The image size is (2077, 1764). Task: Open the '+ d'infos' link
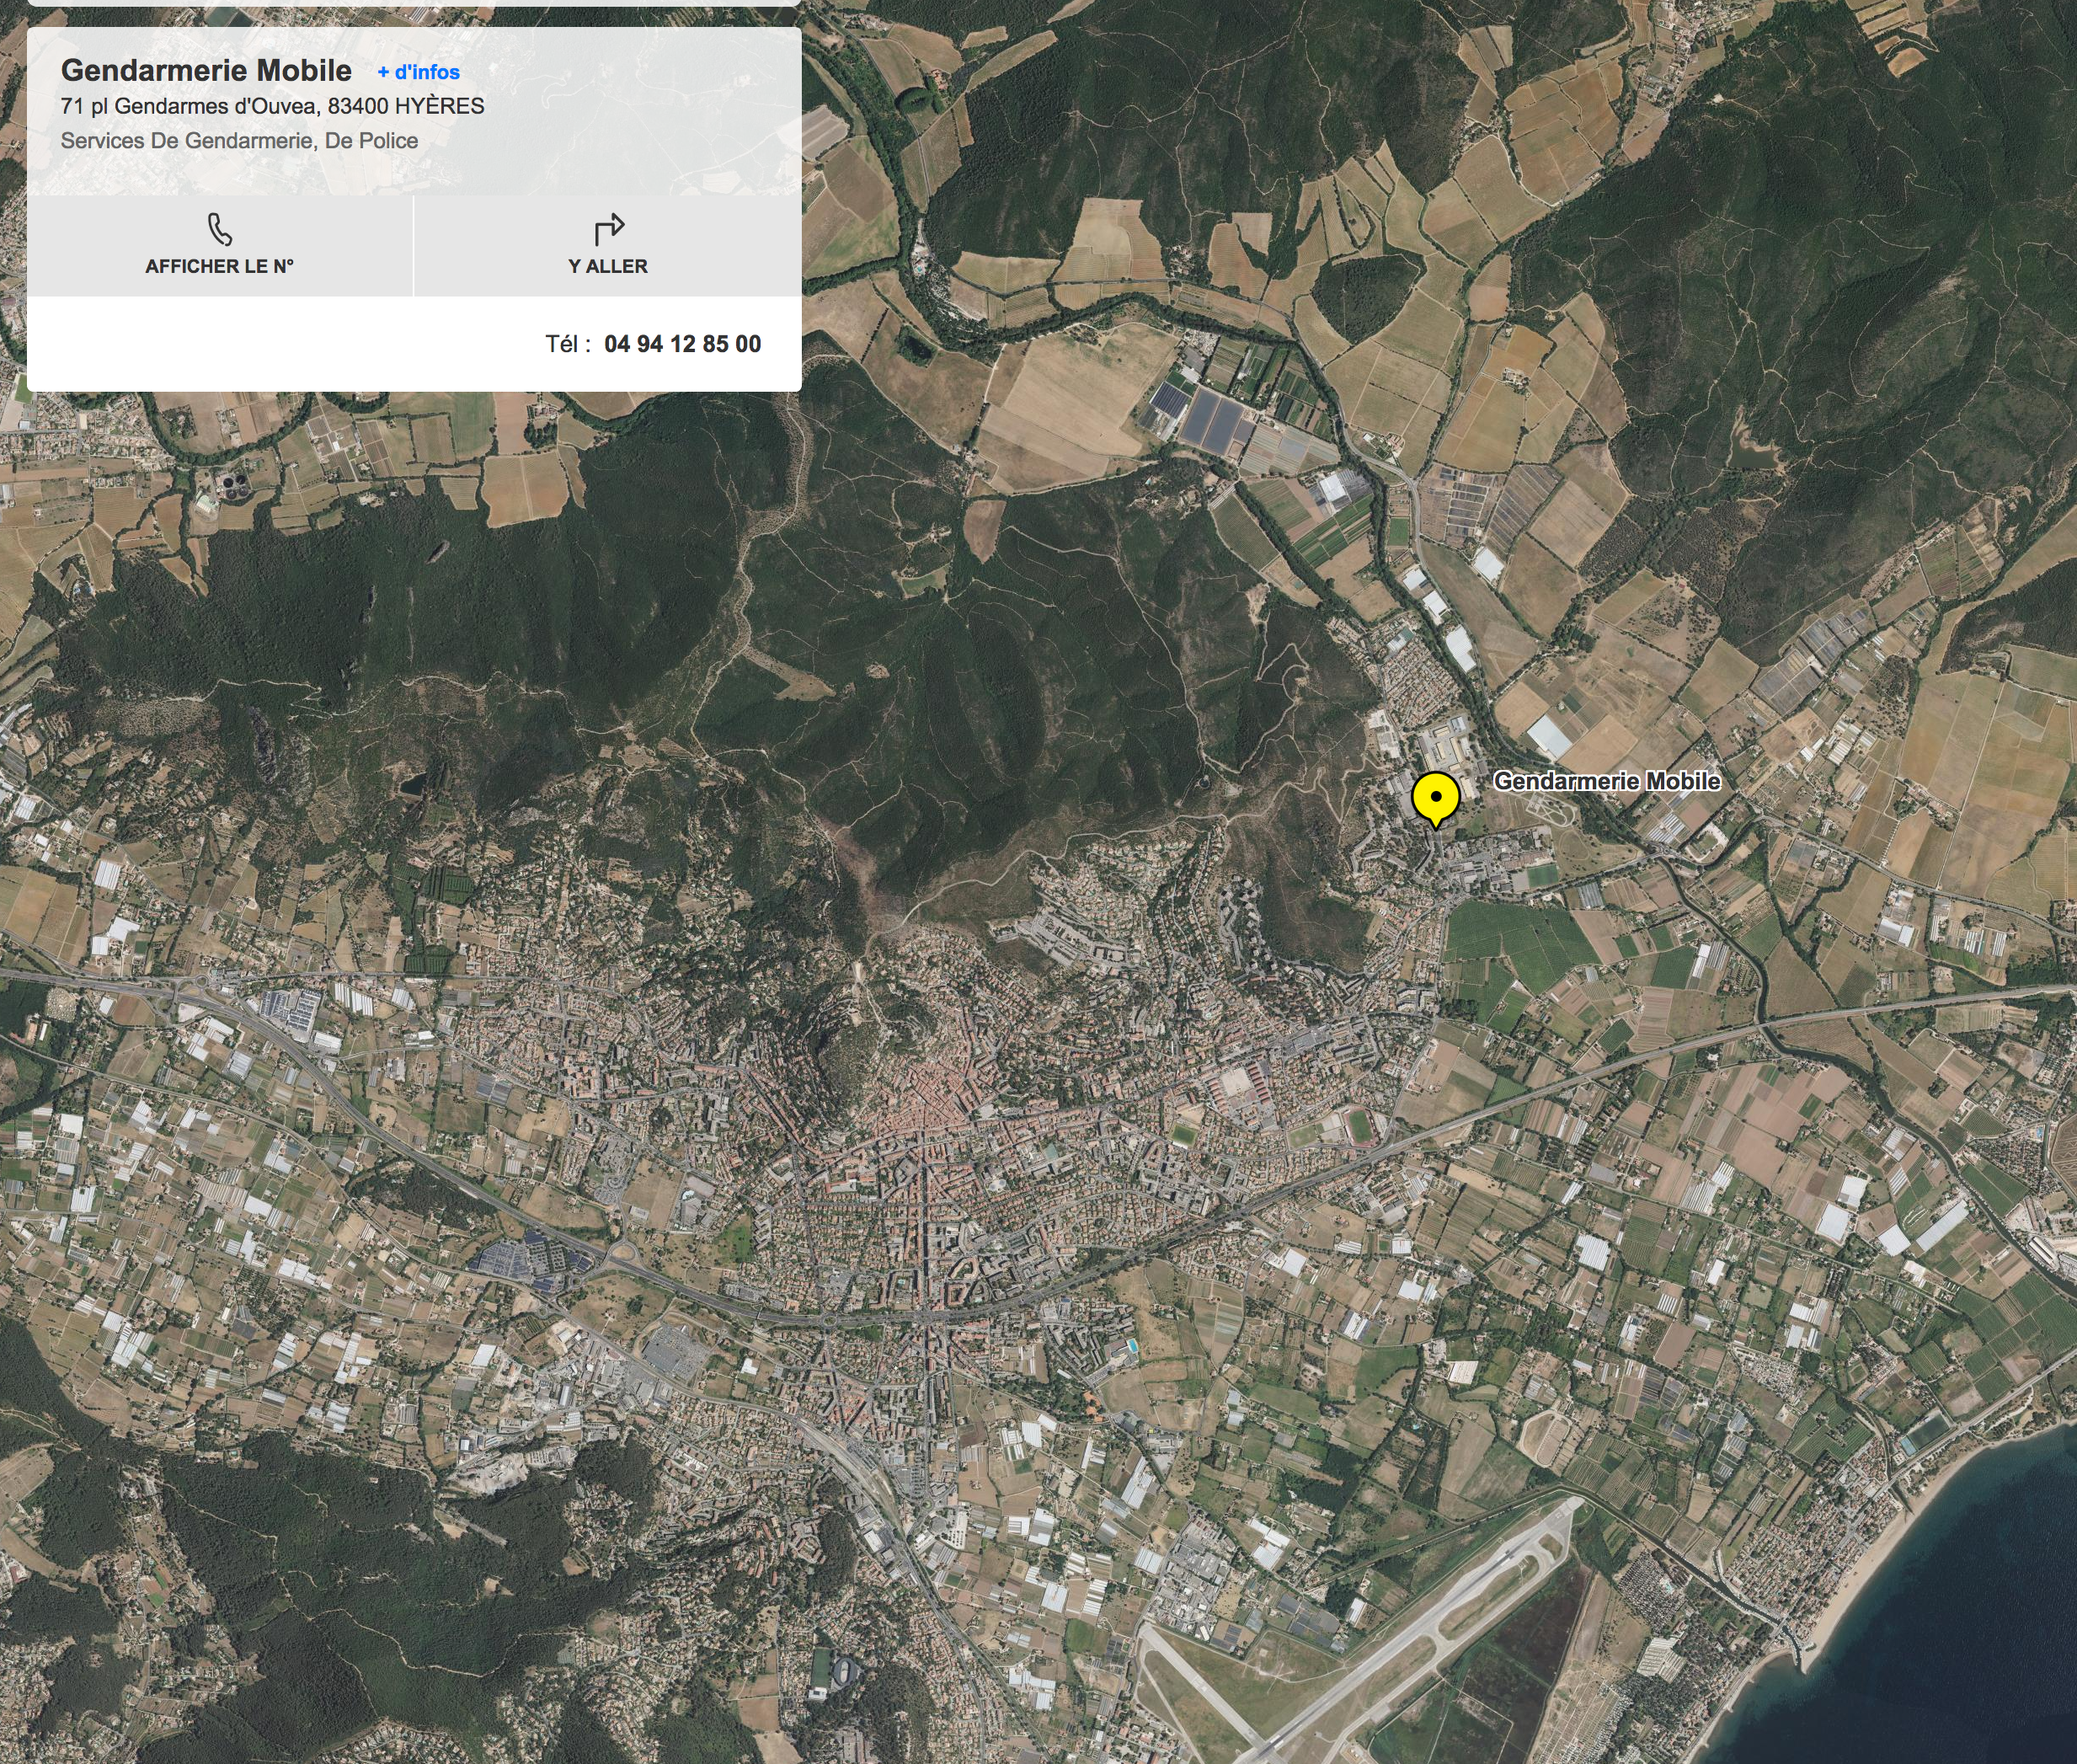pyautogui.click(x=418, y=72)
